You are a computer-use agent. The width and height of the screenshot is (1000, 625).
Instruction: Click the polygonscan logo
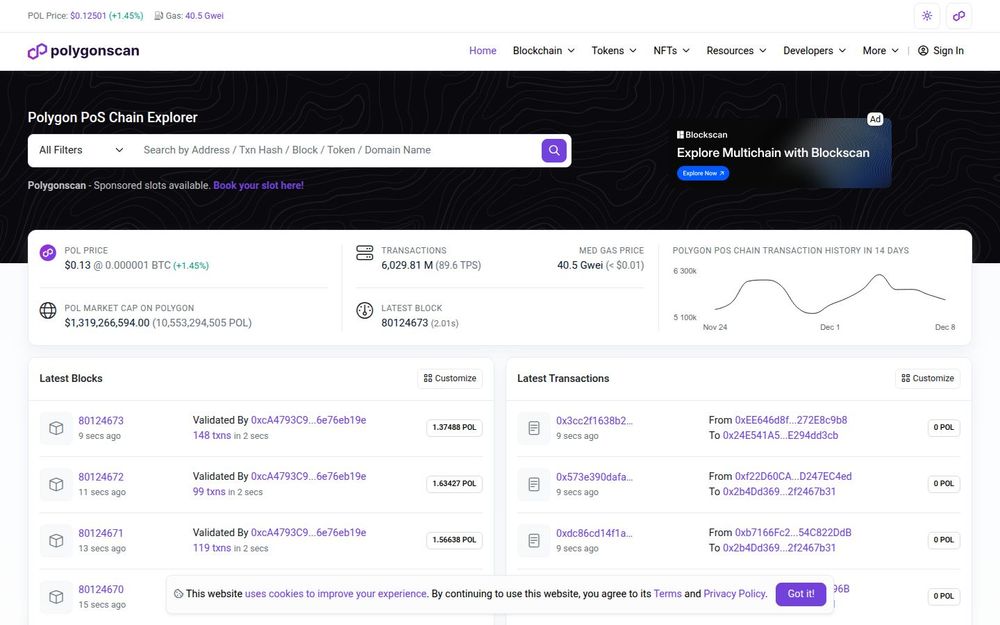[84, 51]
